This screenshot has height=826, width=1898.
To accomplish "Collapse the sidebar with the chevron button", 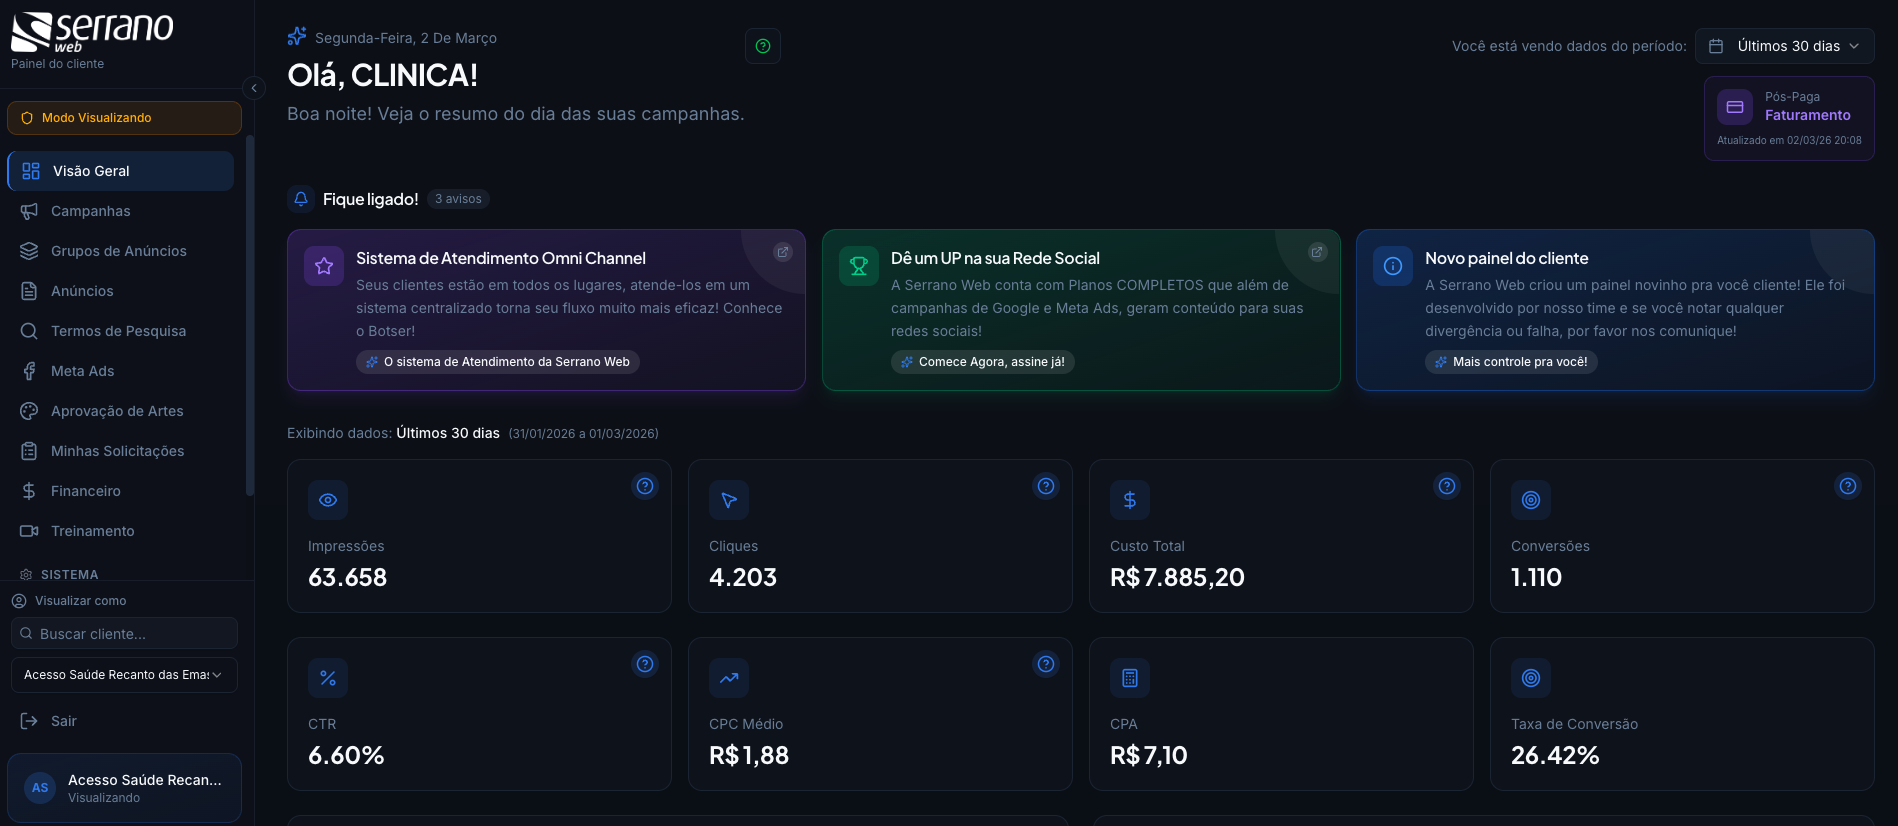I will click(x=254, y=88).
